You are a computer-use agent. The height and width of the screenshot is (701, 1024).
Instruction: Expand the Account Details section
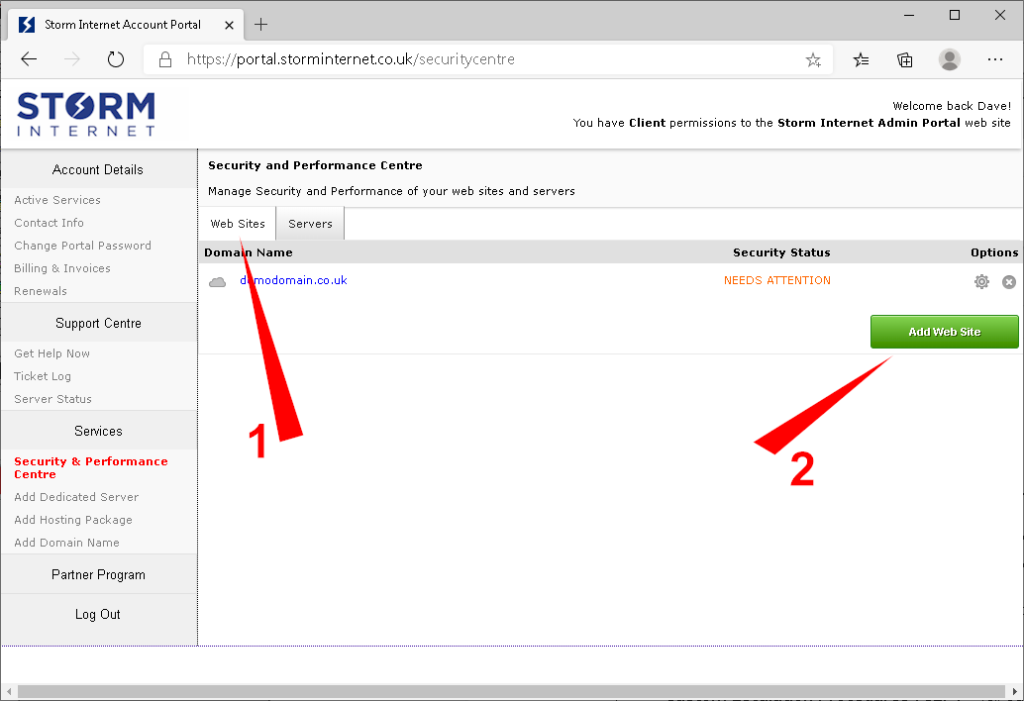pyautogui.click(x=98, y=169)
